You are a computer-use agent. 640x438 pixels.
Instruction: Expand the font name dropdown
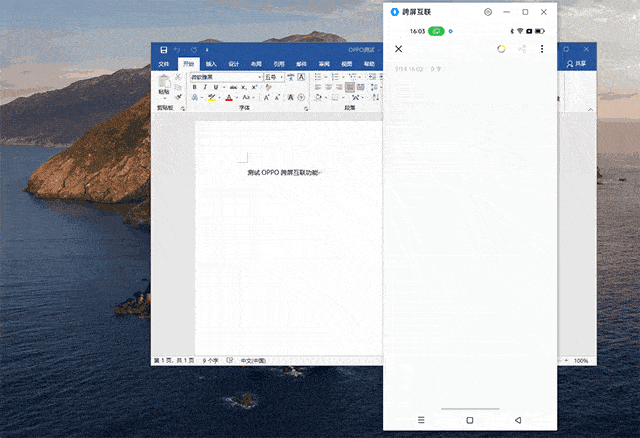[x=260, y=77]
